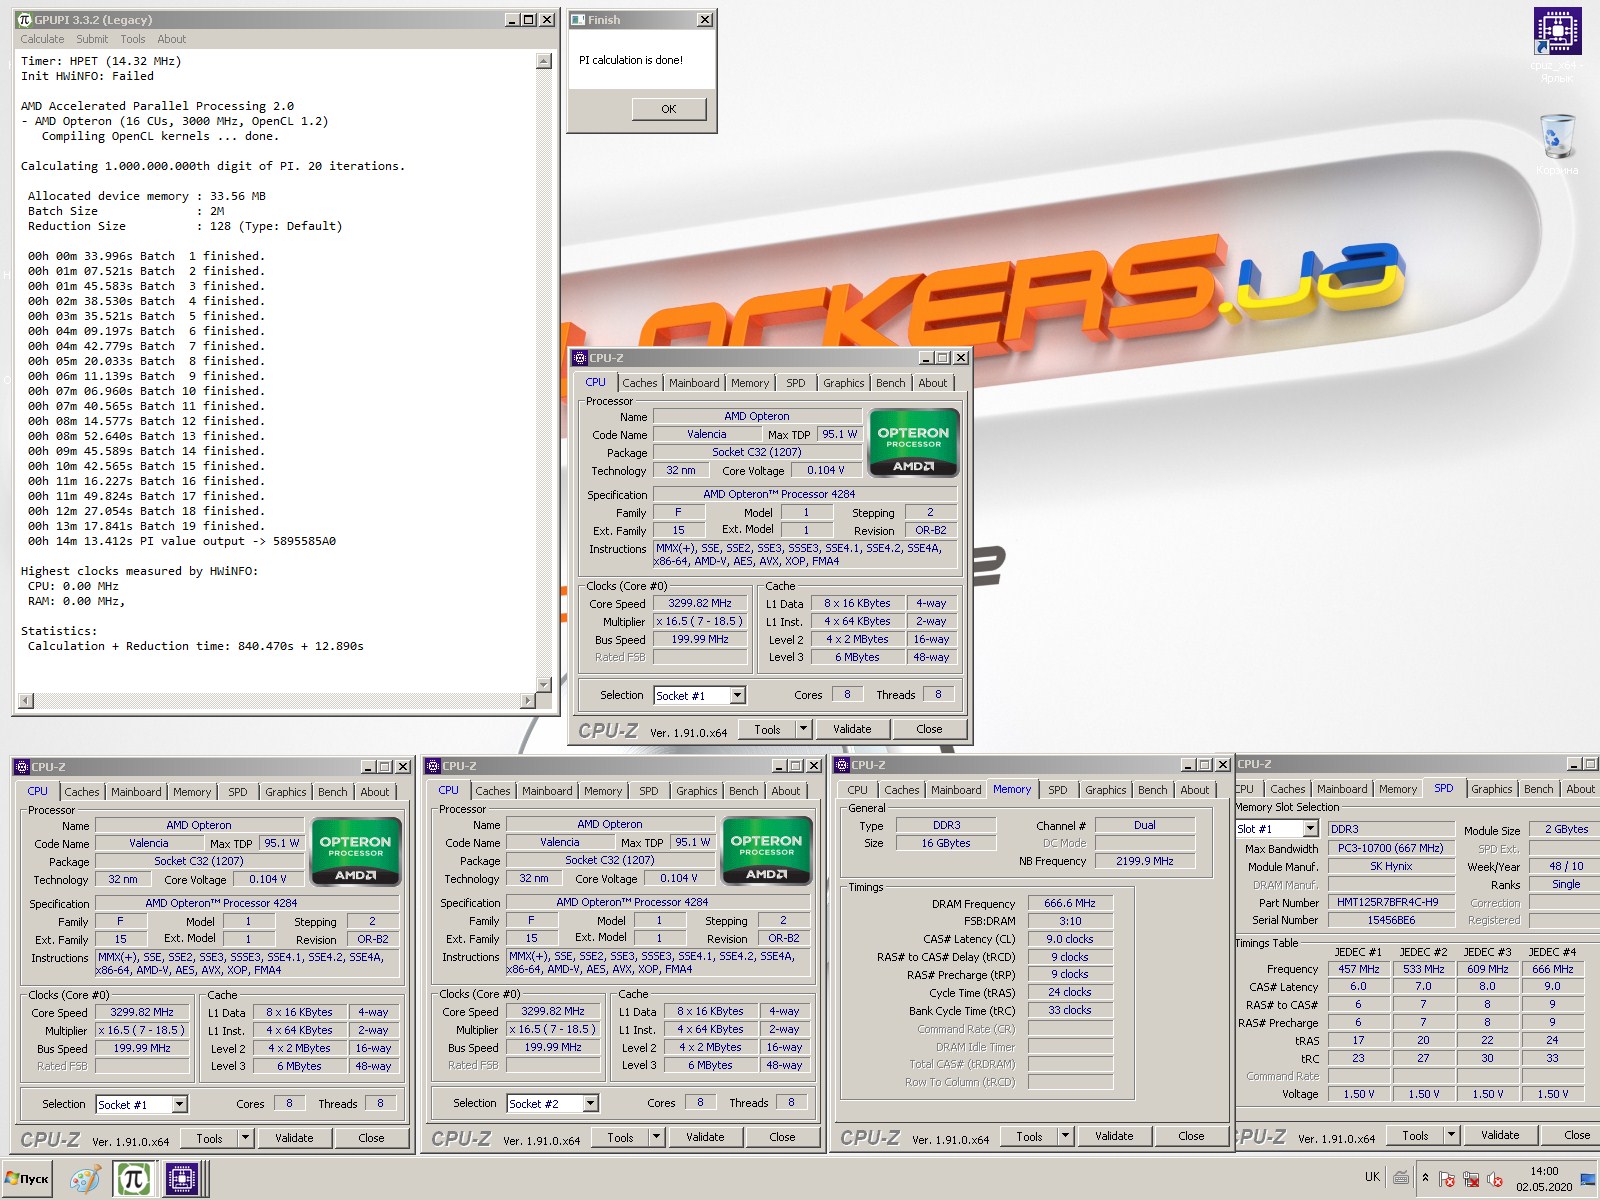
Task: Click the Part Number HMT125R7BFR4C-H9 field
Action: point(1391,902)
